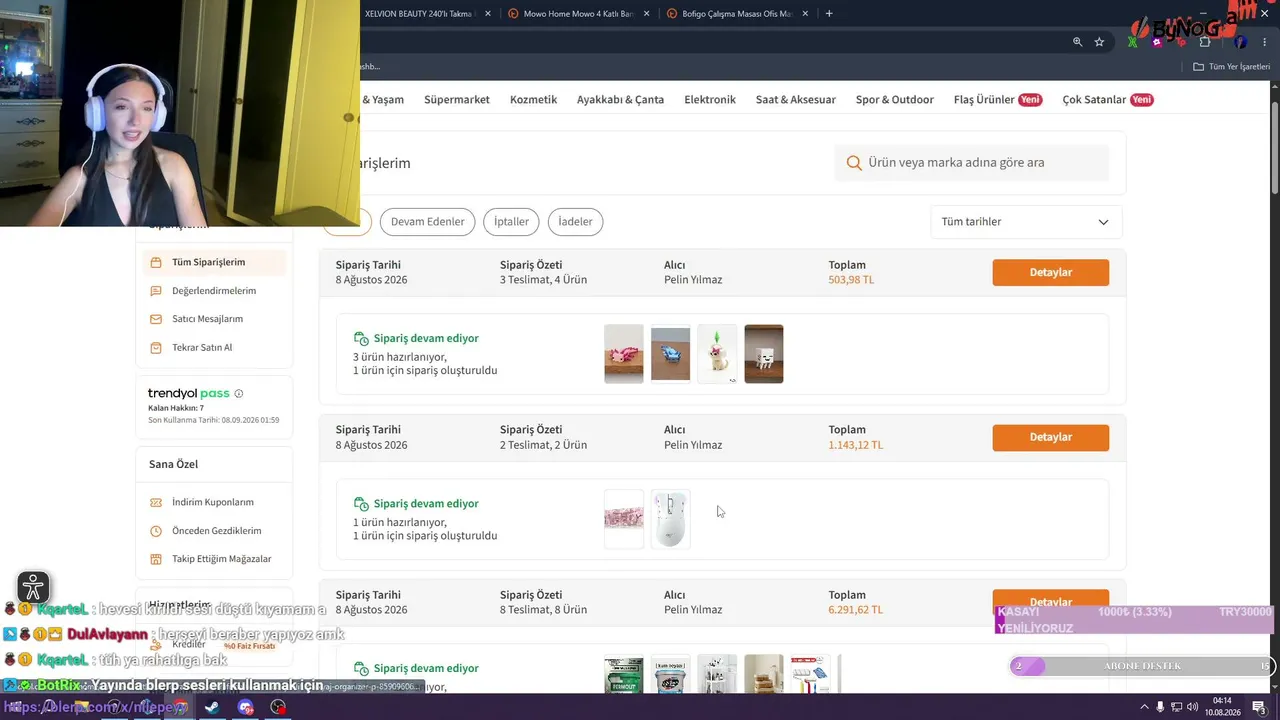Open the pink item thumbnail in second order
Screen dimensions: 1280x720
pyautogui.click(x=624, y=519)
